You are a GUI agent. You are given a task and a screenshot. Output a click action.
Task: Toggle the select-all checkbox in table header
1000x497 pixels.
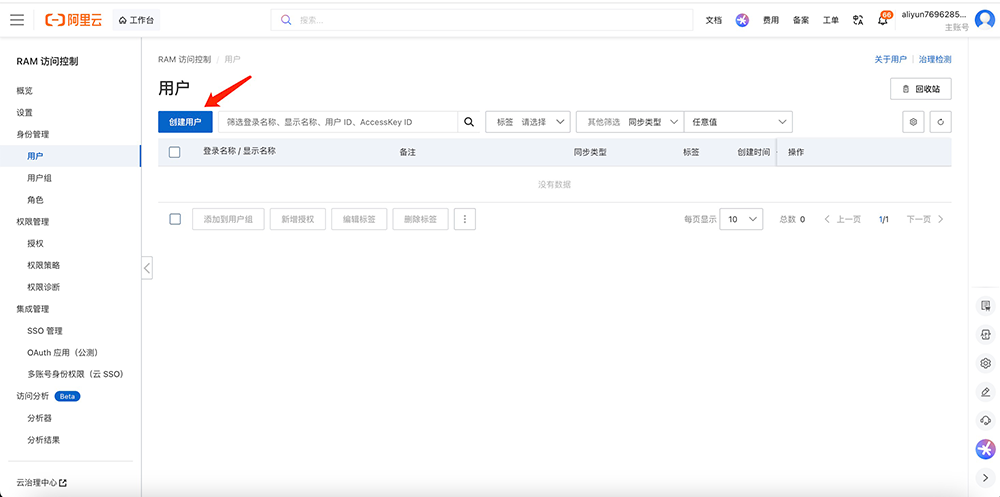pos(175,152)
